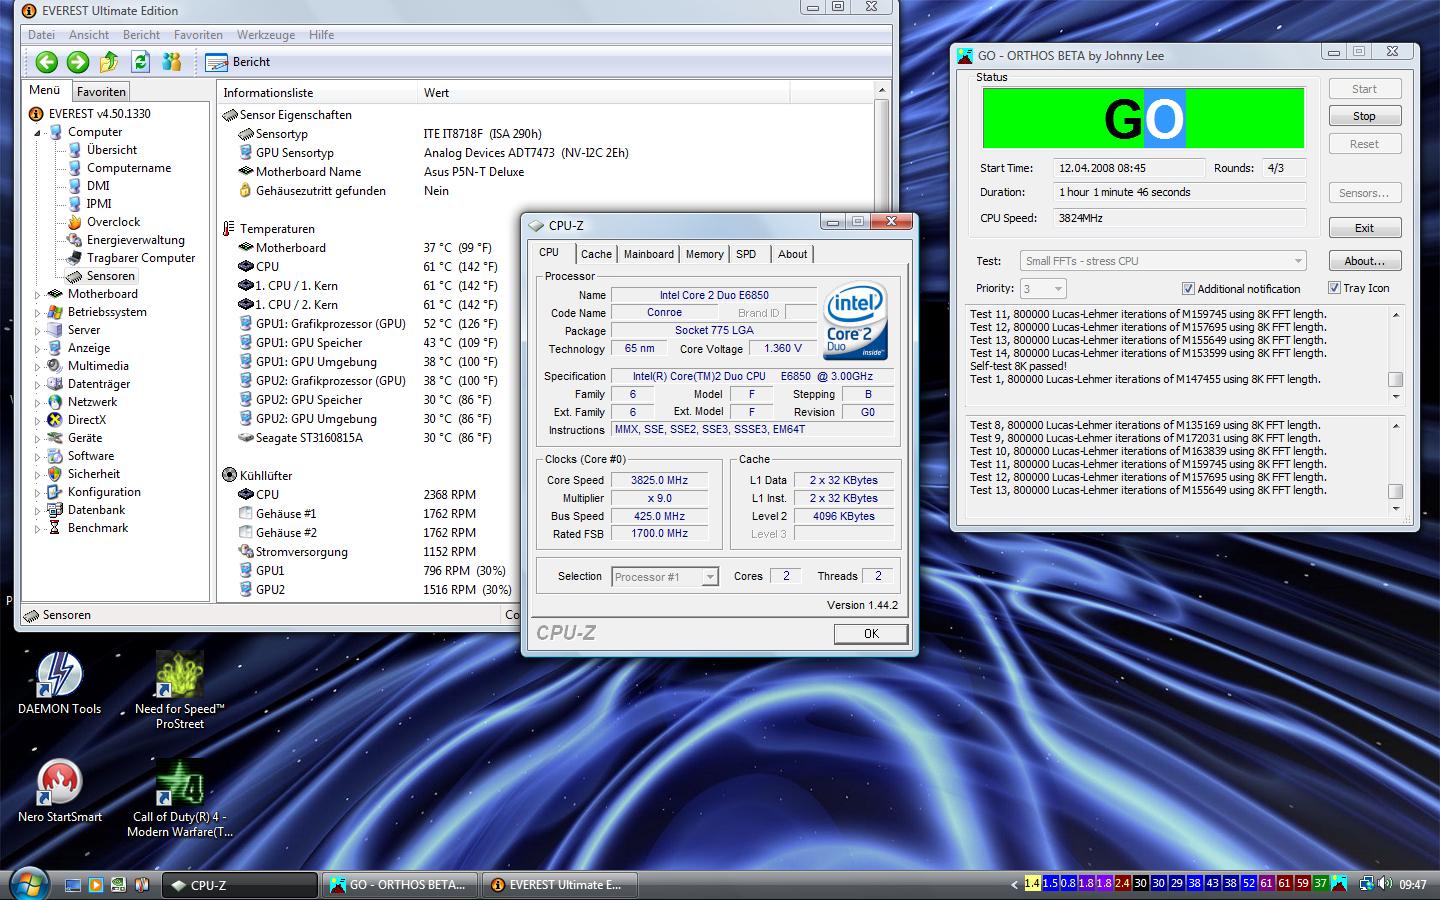Switch to the About tab in CPU-Z

click(x=792, y=254)
